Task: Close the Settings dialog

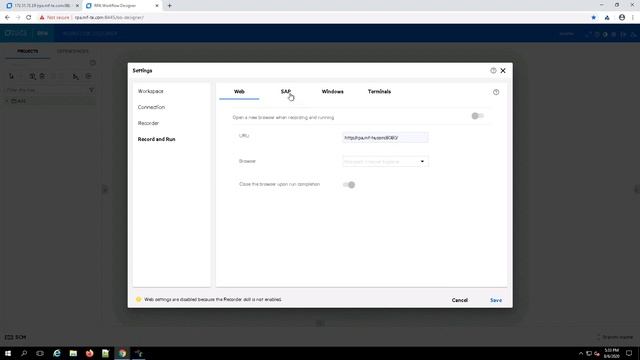Action: (503, 71)
